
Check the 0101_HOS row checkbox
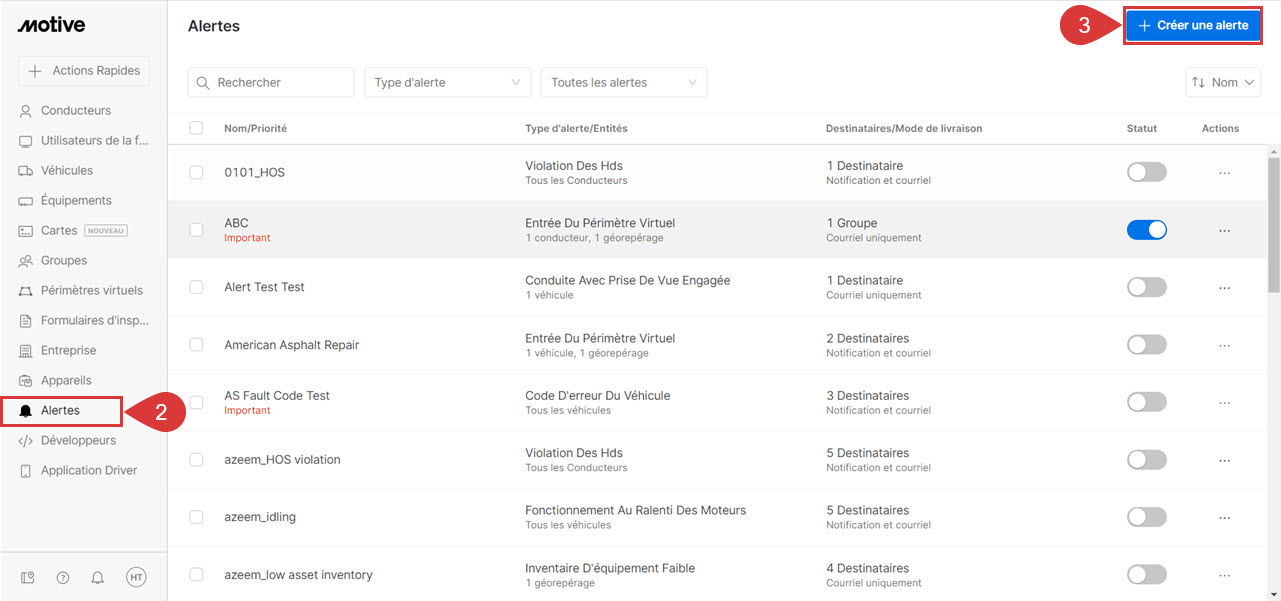196,173
